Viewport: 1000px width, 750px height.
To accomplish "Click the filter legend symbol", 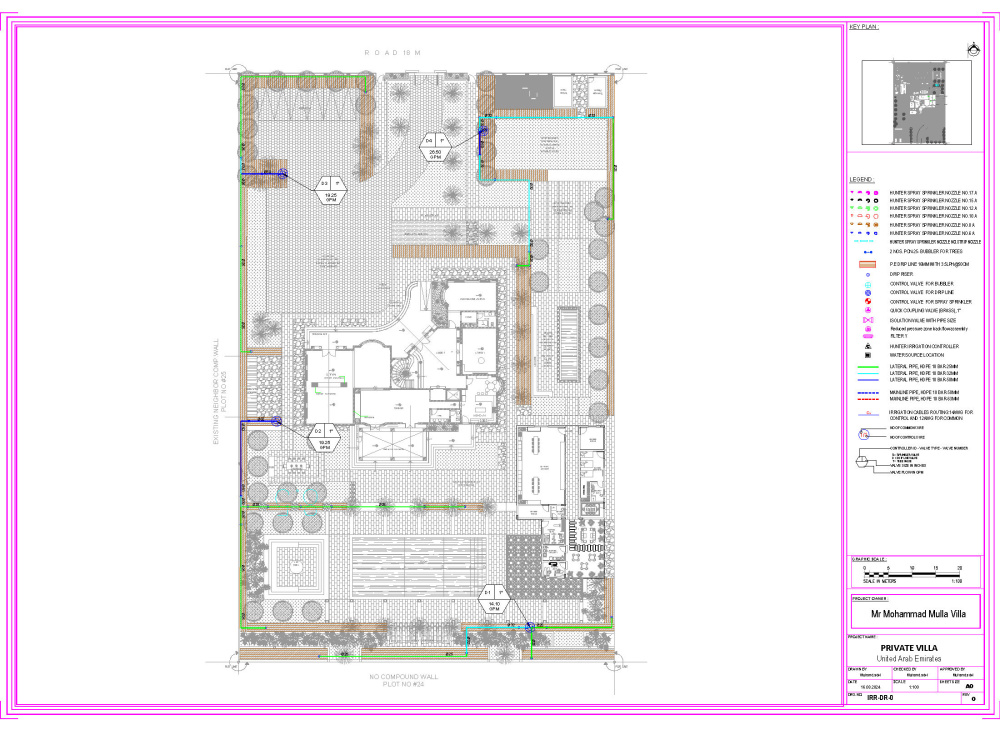I will point(867,336).
